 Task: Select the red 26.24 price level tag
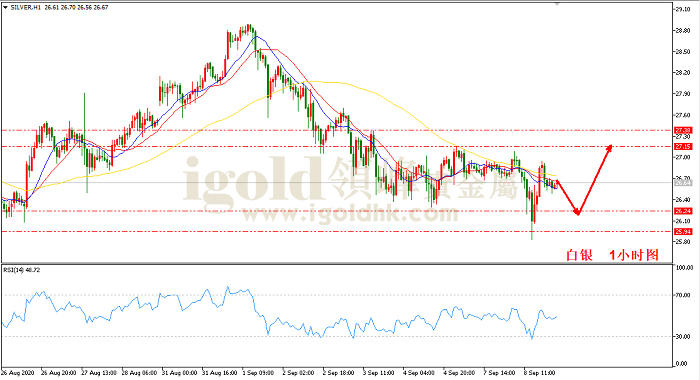coord(683,211)
